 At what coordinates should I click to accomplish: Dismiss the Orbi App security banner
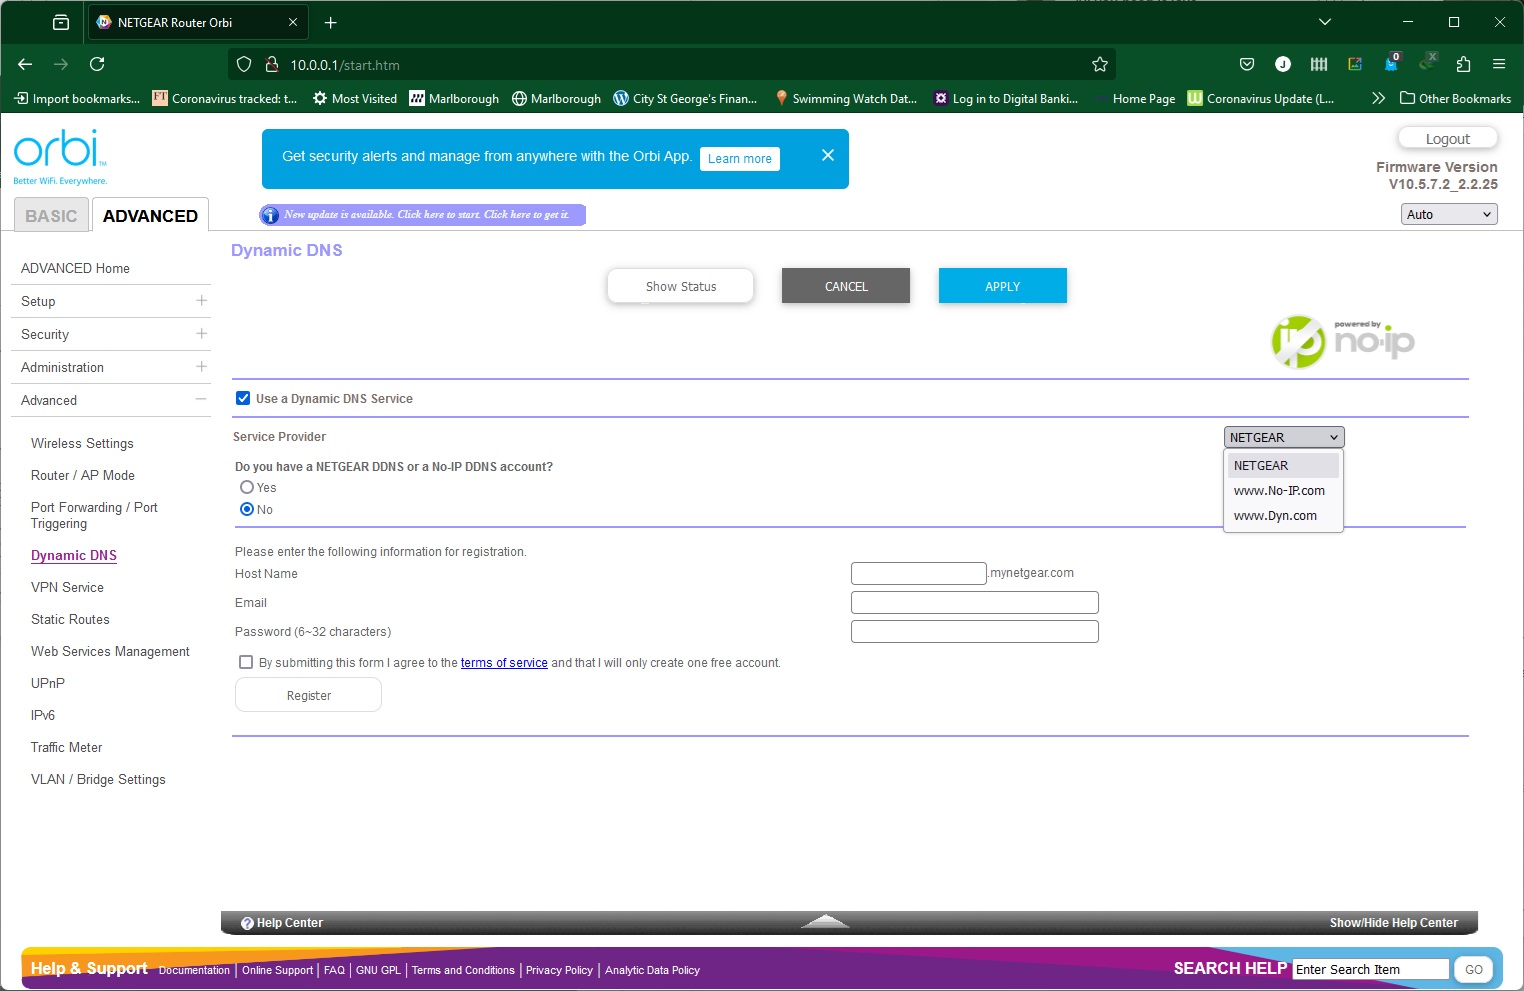tap(828, 155)
